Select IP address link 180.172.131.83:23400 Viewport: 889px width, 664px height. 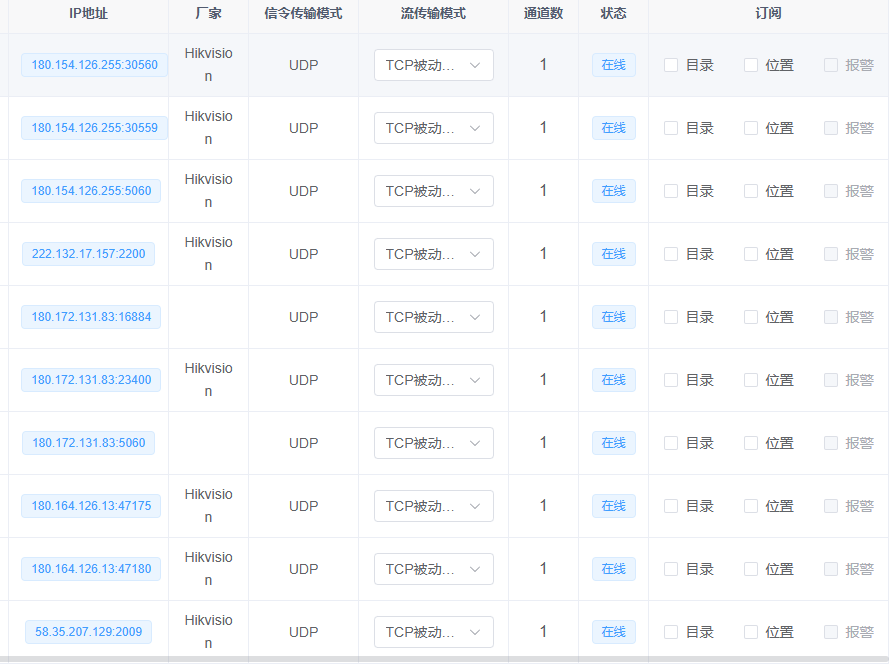pos(88,380)
